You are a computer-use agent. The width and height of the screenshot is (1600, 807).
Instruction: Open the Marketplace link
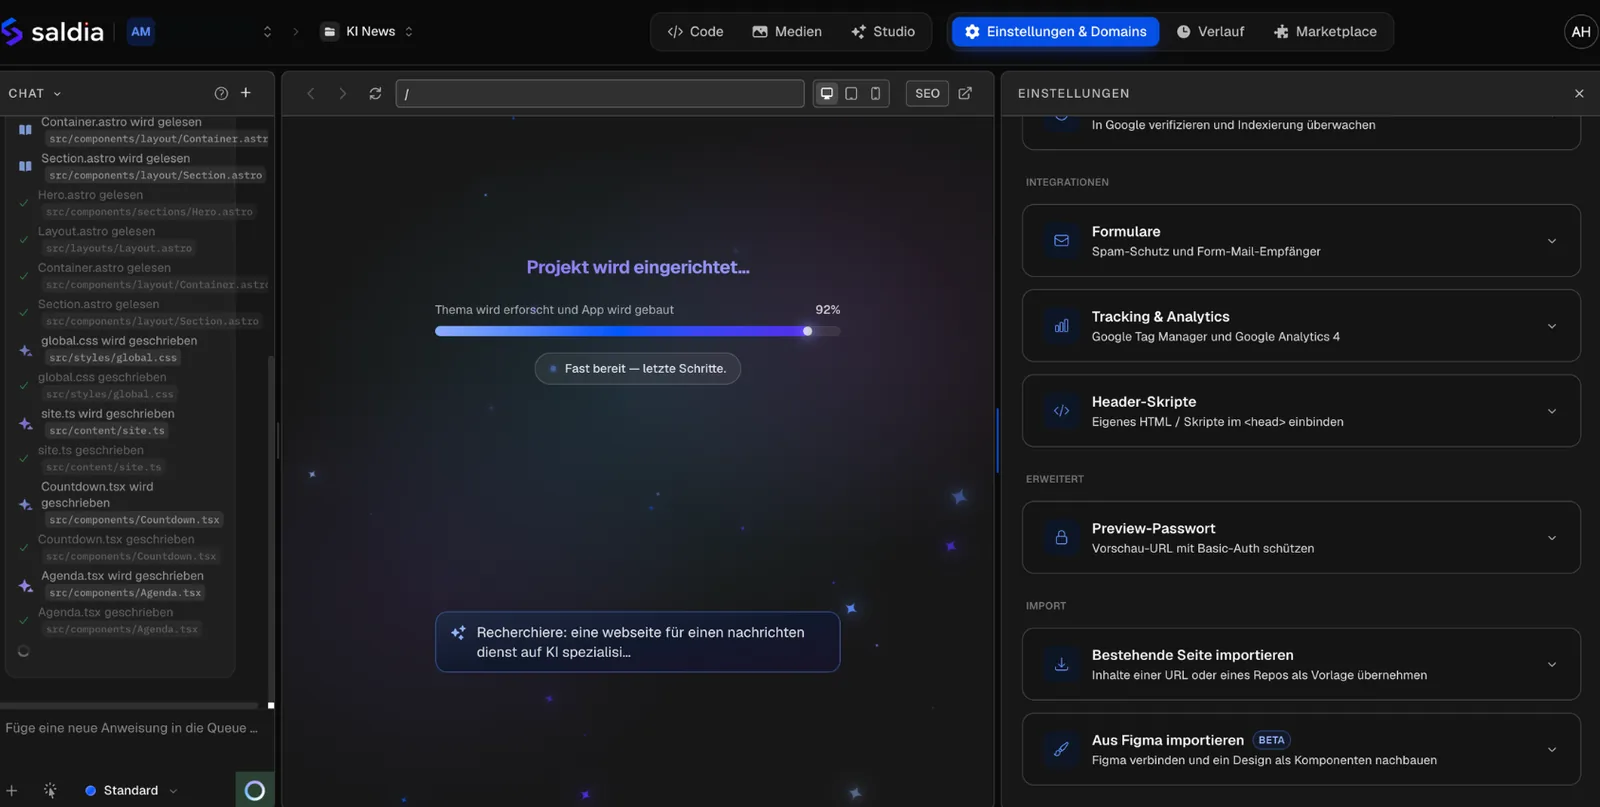[x=1325, y=31]
